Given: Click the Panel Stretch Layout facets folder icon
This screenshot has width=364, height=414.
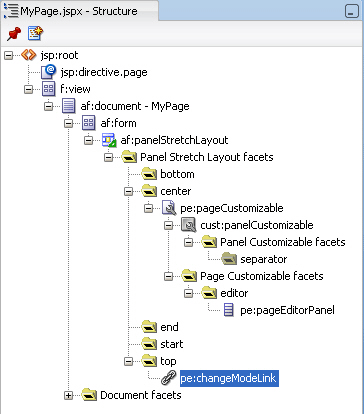Looking at the screenshot, I should (x=129, y=157).
